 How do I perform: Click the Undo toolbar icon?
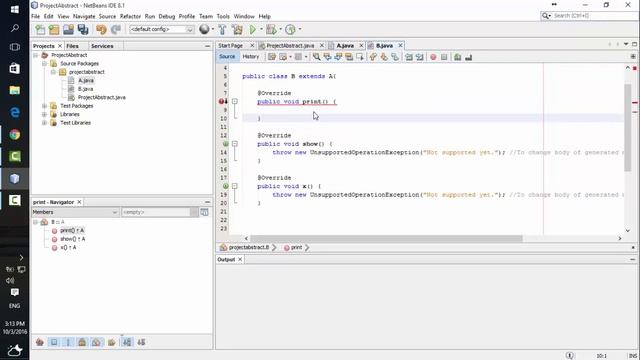[x=101, y=29]
